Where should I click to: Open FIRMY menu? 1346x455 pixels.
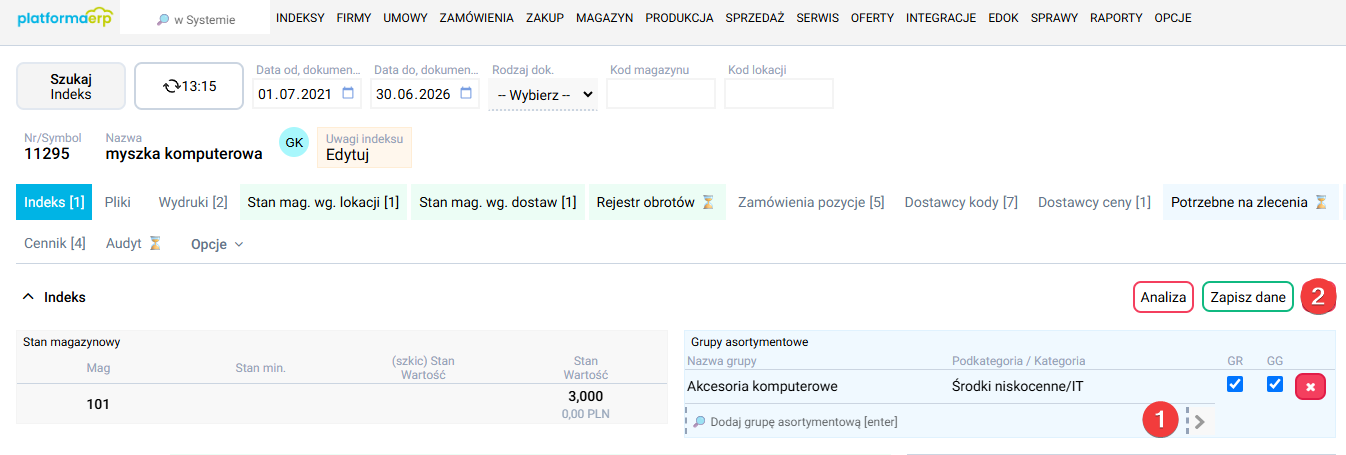(354, 18)
